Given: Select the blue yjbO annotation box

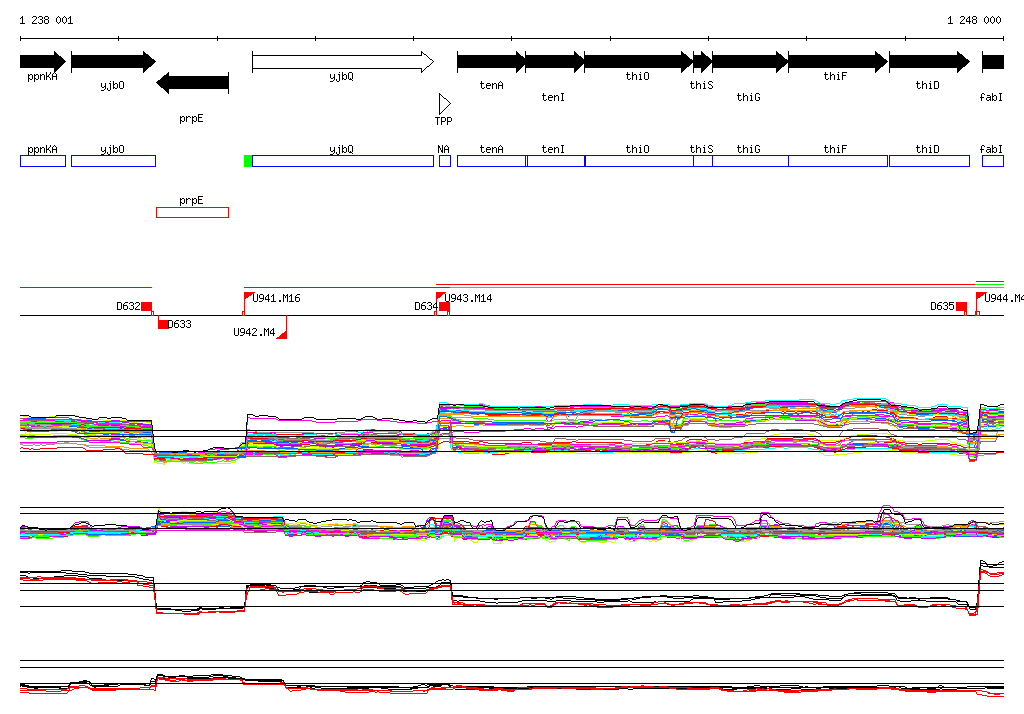Looking at the screenshot, I should click(114, 161).
